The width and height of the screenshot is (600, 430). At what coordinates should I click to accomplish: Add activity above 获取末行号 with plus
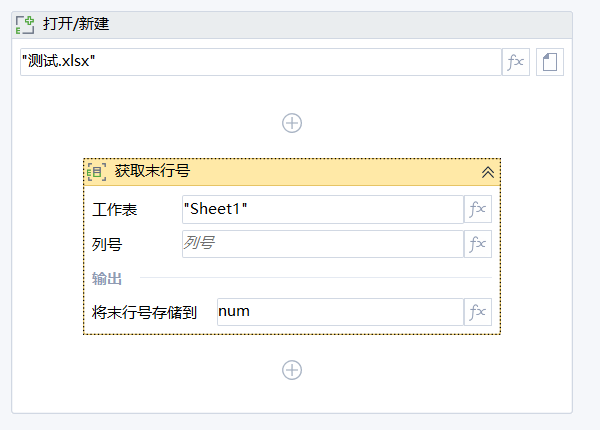pos(292,123)
